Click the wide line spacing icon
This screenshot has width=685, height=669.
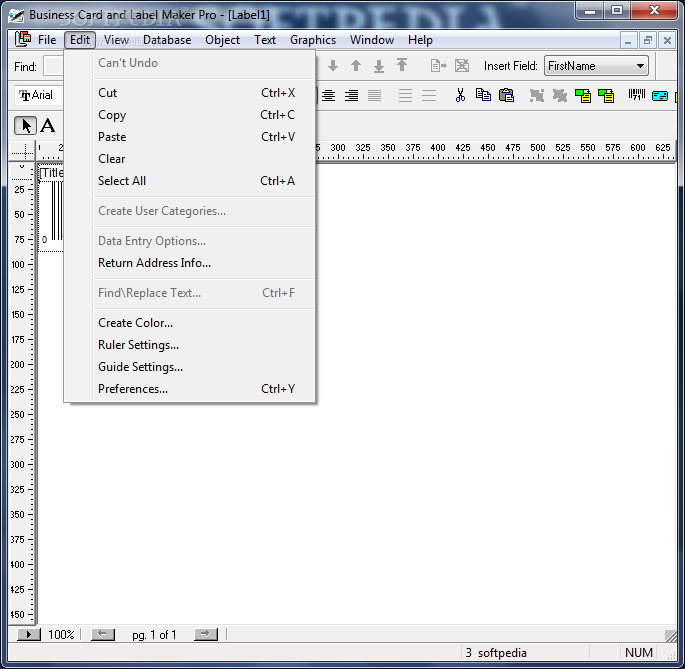405,95
